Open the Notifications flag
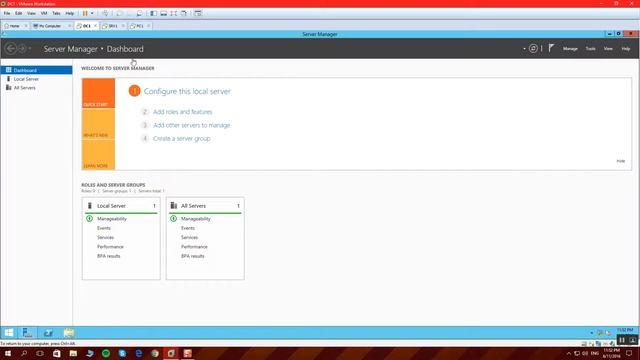The width and height of the screenshot is (640, 360). coord(551,48)
